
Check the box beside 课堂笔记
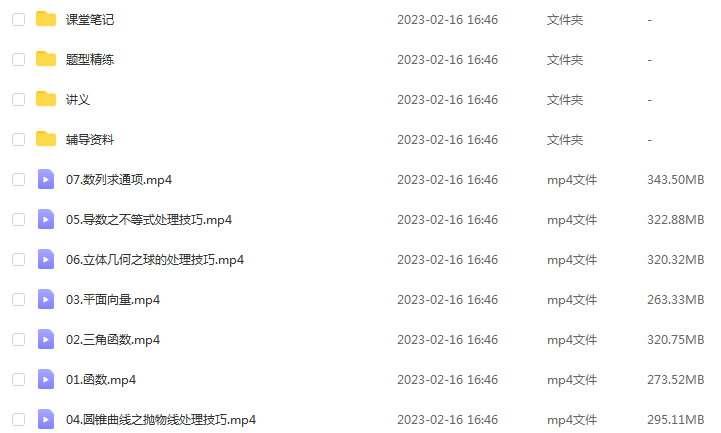click(18, 19)
